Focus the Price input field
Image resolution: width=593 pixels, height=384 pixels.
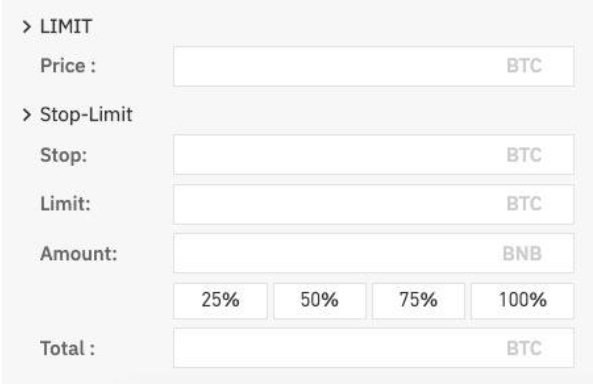pyautogui.click(x=374, y=66)
